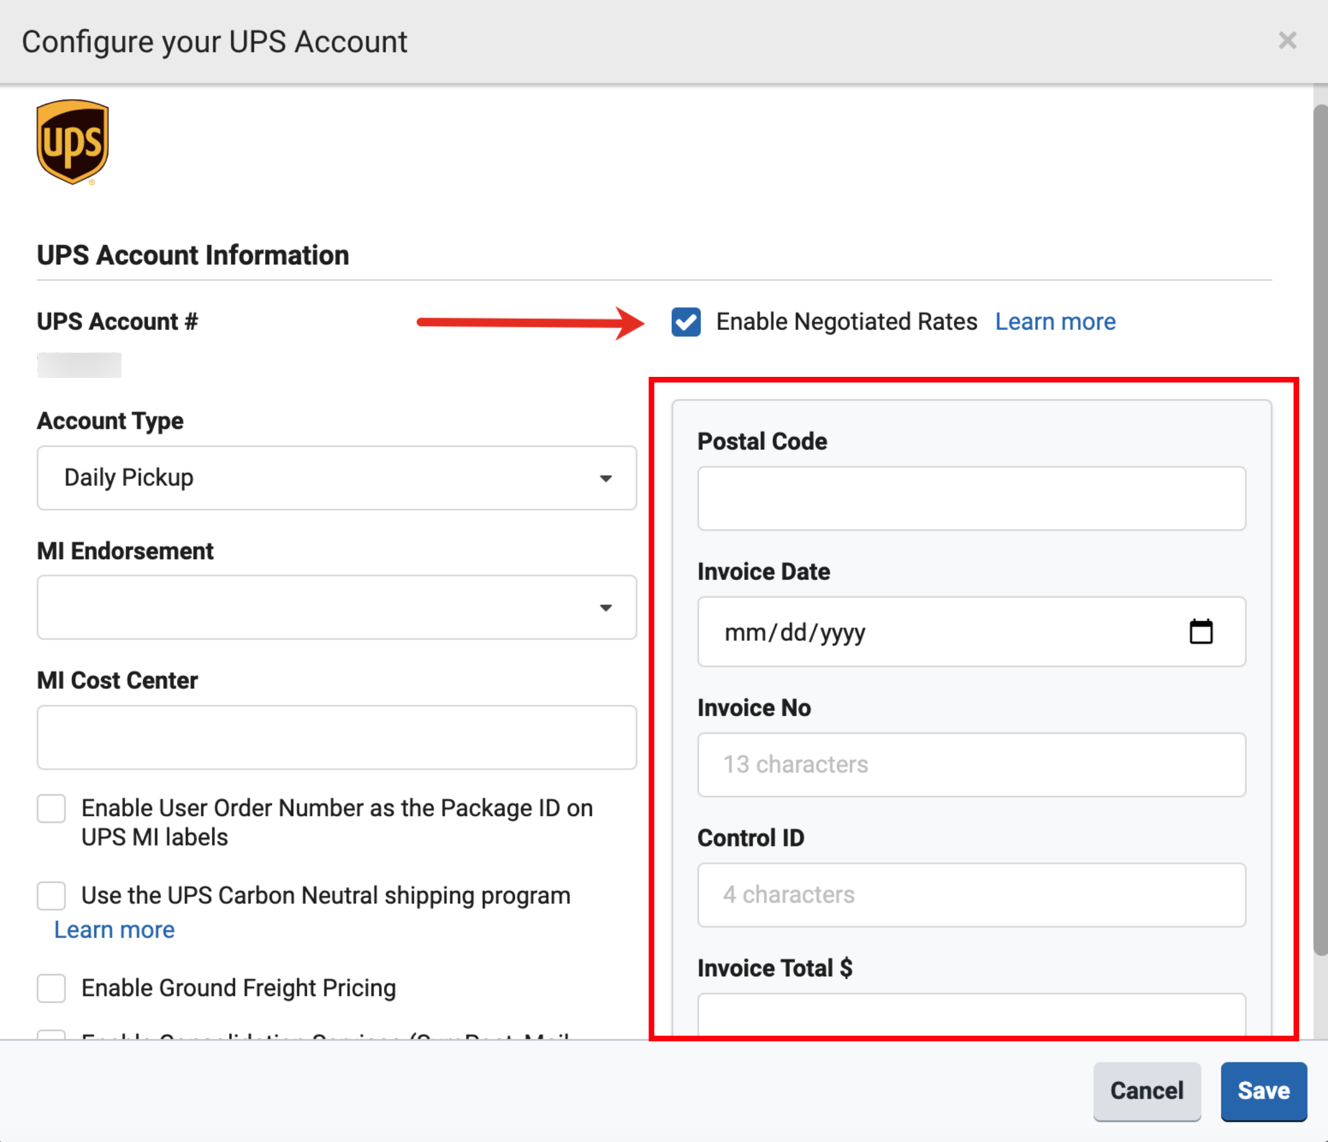This screenshot has width=1328, height=1142.
Task: Close the Configure your UPS Account dialog
Action: [x=1287, y=40]
